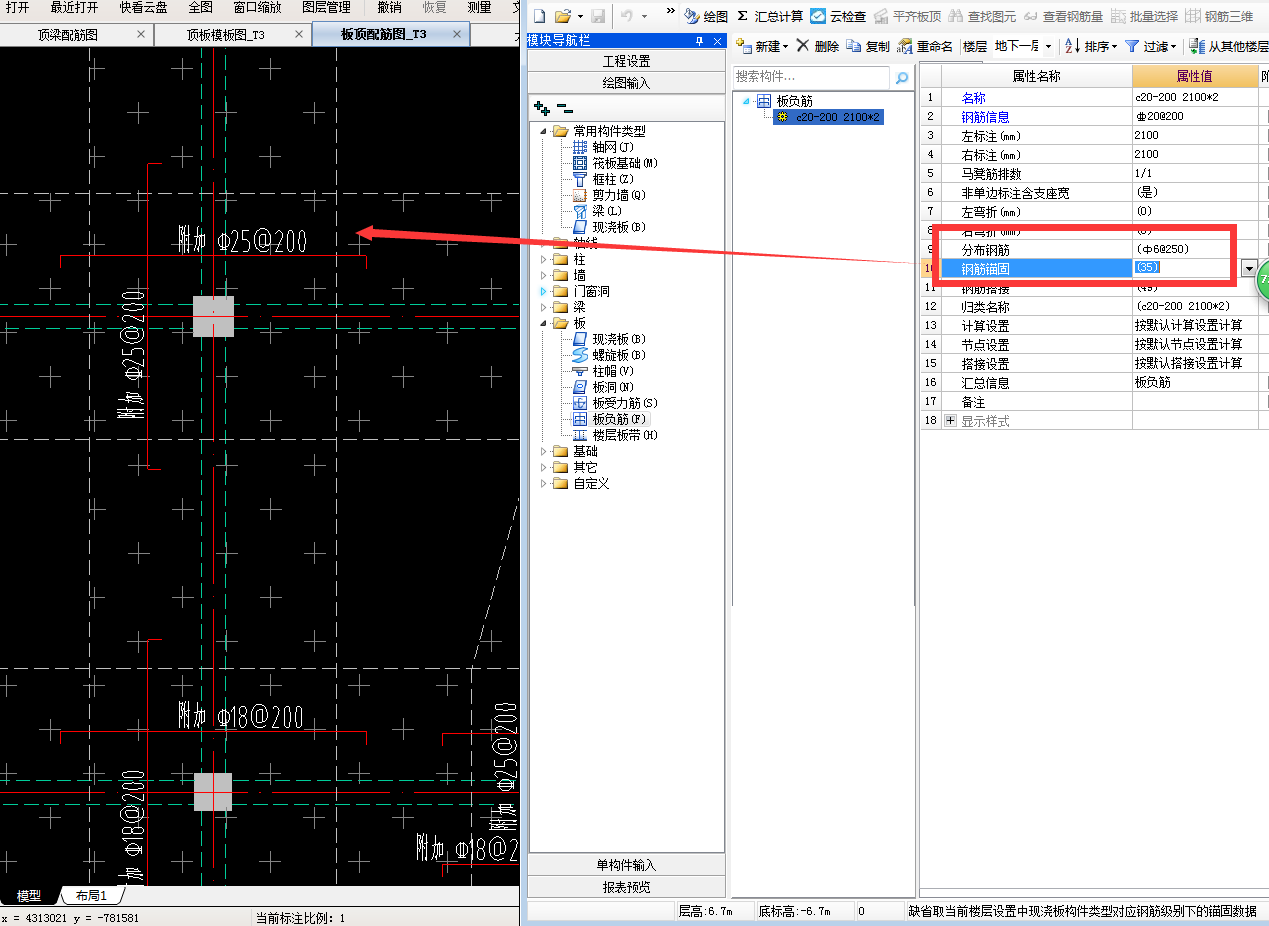This screenshot has height=926, width=1269.
Task: Click the open folder icon
Action: [x=563, y=16]
